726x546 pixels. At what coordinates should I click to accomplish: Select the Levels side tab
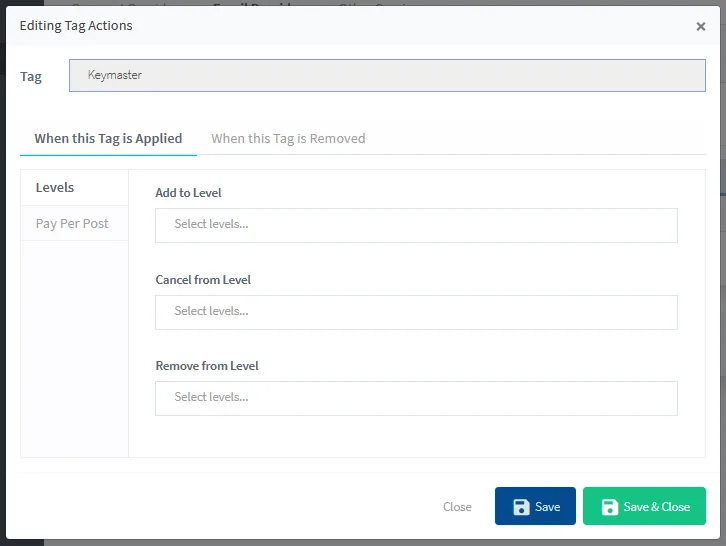[75, 188]
